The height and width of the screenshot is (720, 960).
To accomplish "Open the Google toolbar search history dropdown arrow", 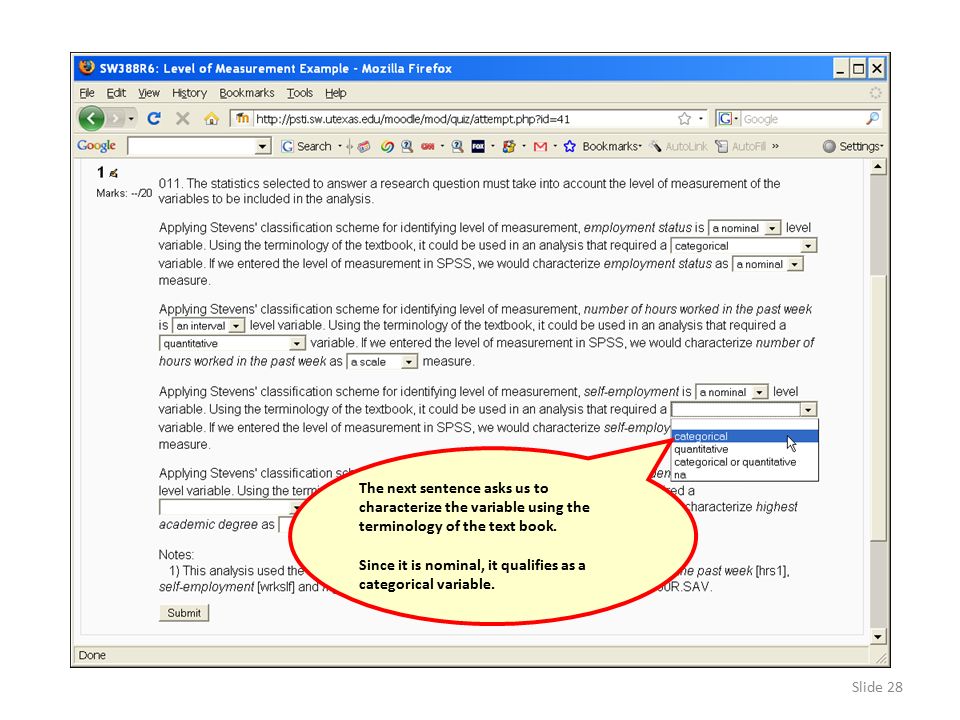I will pos(263,146).
